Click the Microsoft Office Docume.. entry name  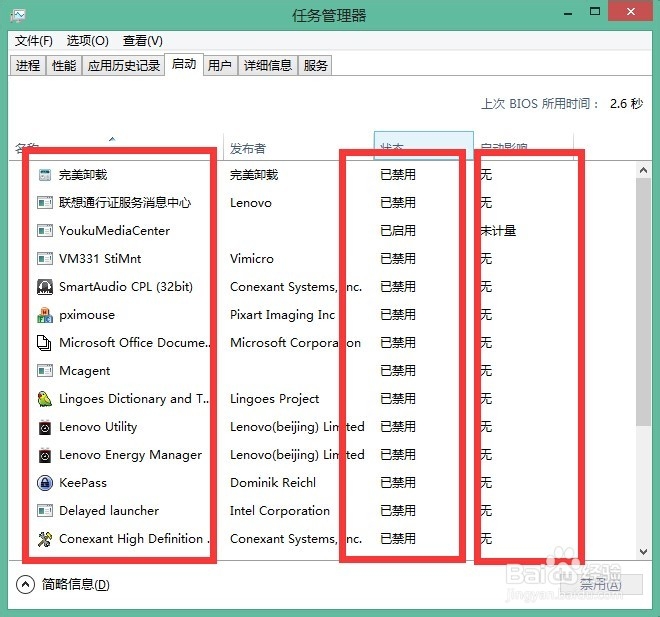point(135,343)
